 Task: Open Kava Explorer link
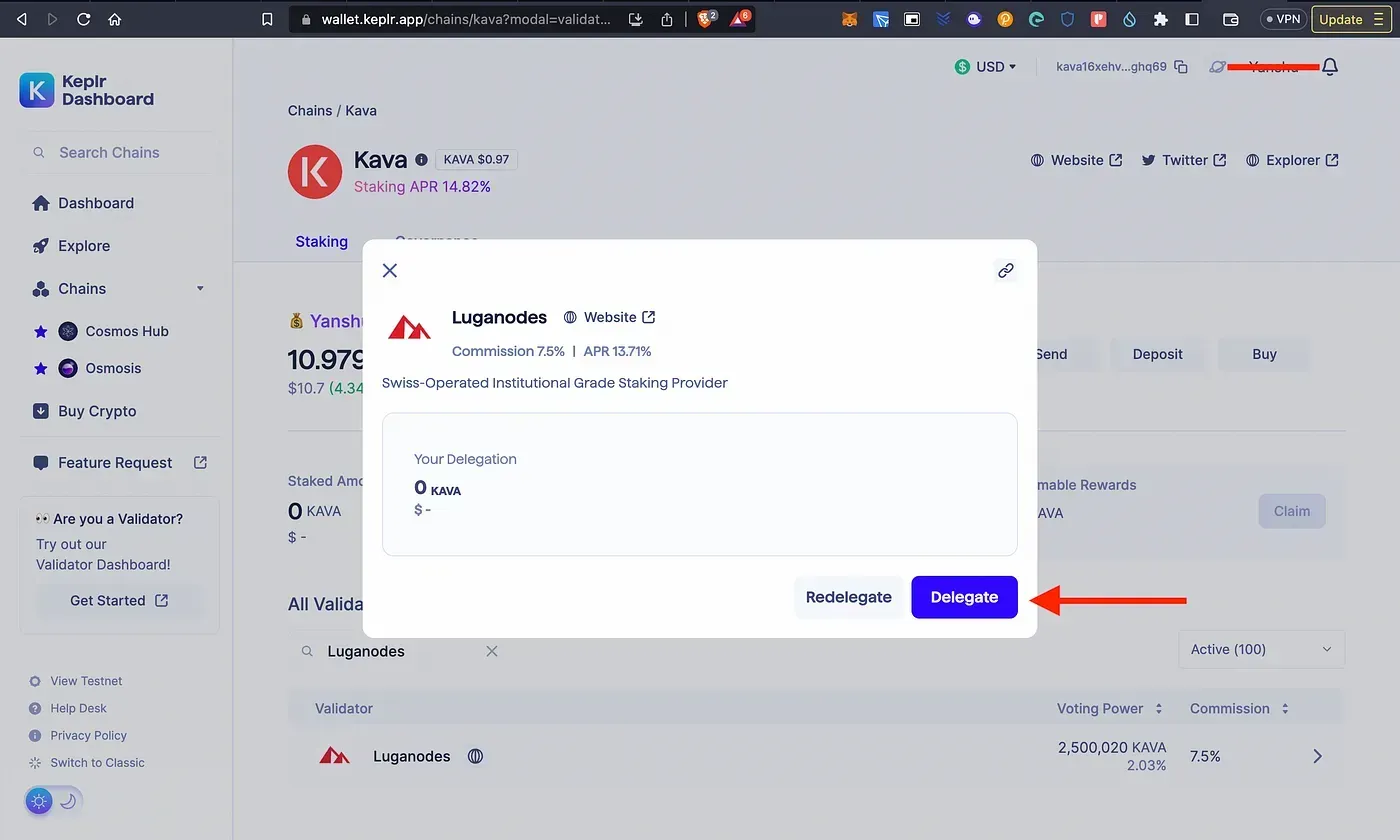pyautogui.click(x=1292, y=160)
